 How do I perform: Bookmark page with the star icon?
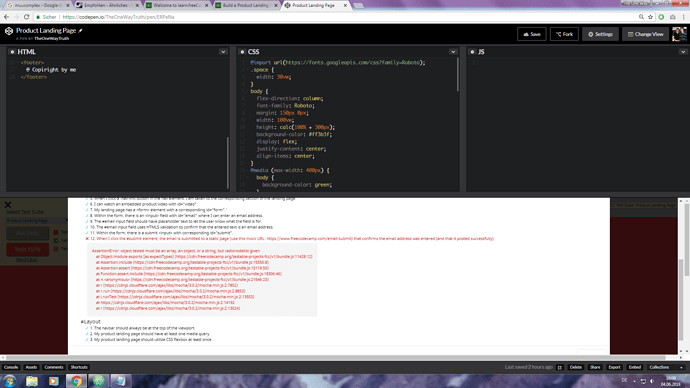click(x=650, y=17)
